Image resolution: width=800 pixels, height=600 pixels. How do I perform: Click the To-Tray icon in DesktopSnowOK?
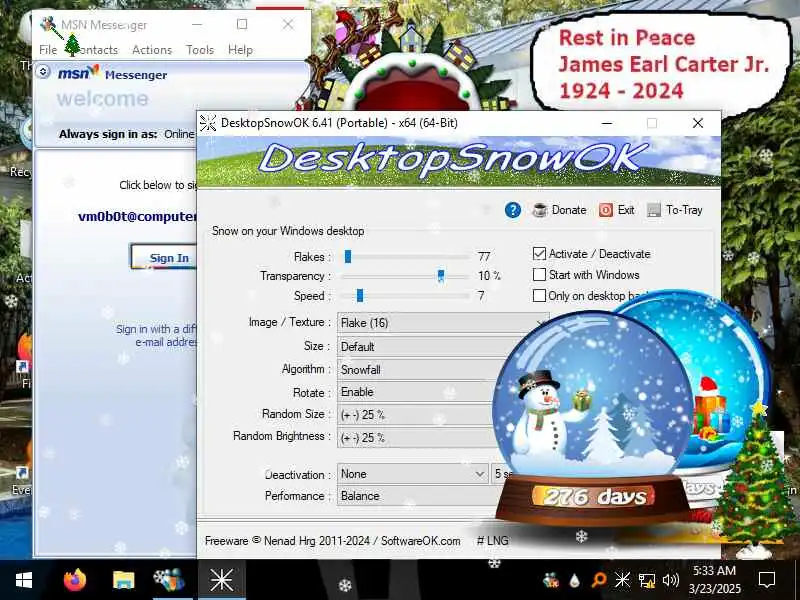654,210
